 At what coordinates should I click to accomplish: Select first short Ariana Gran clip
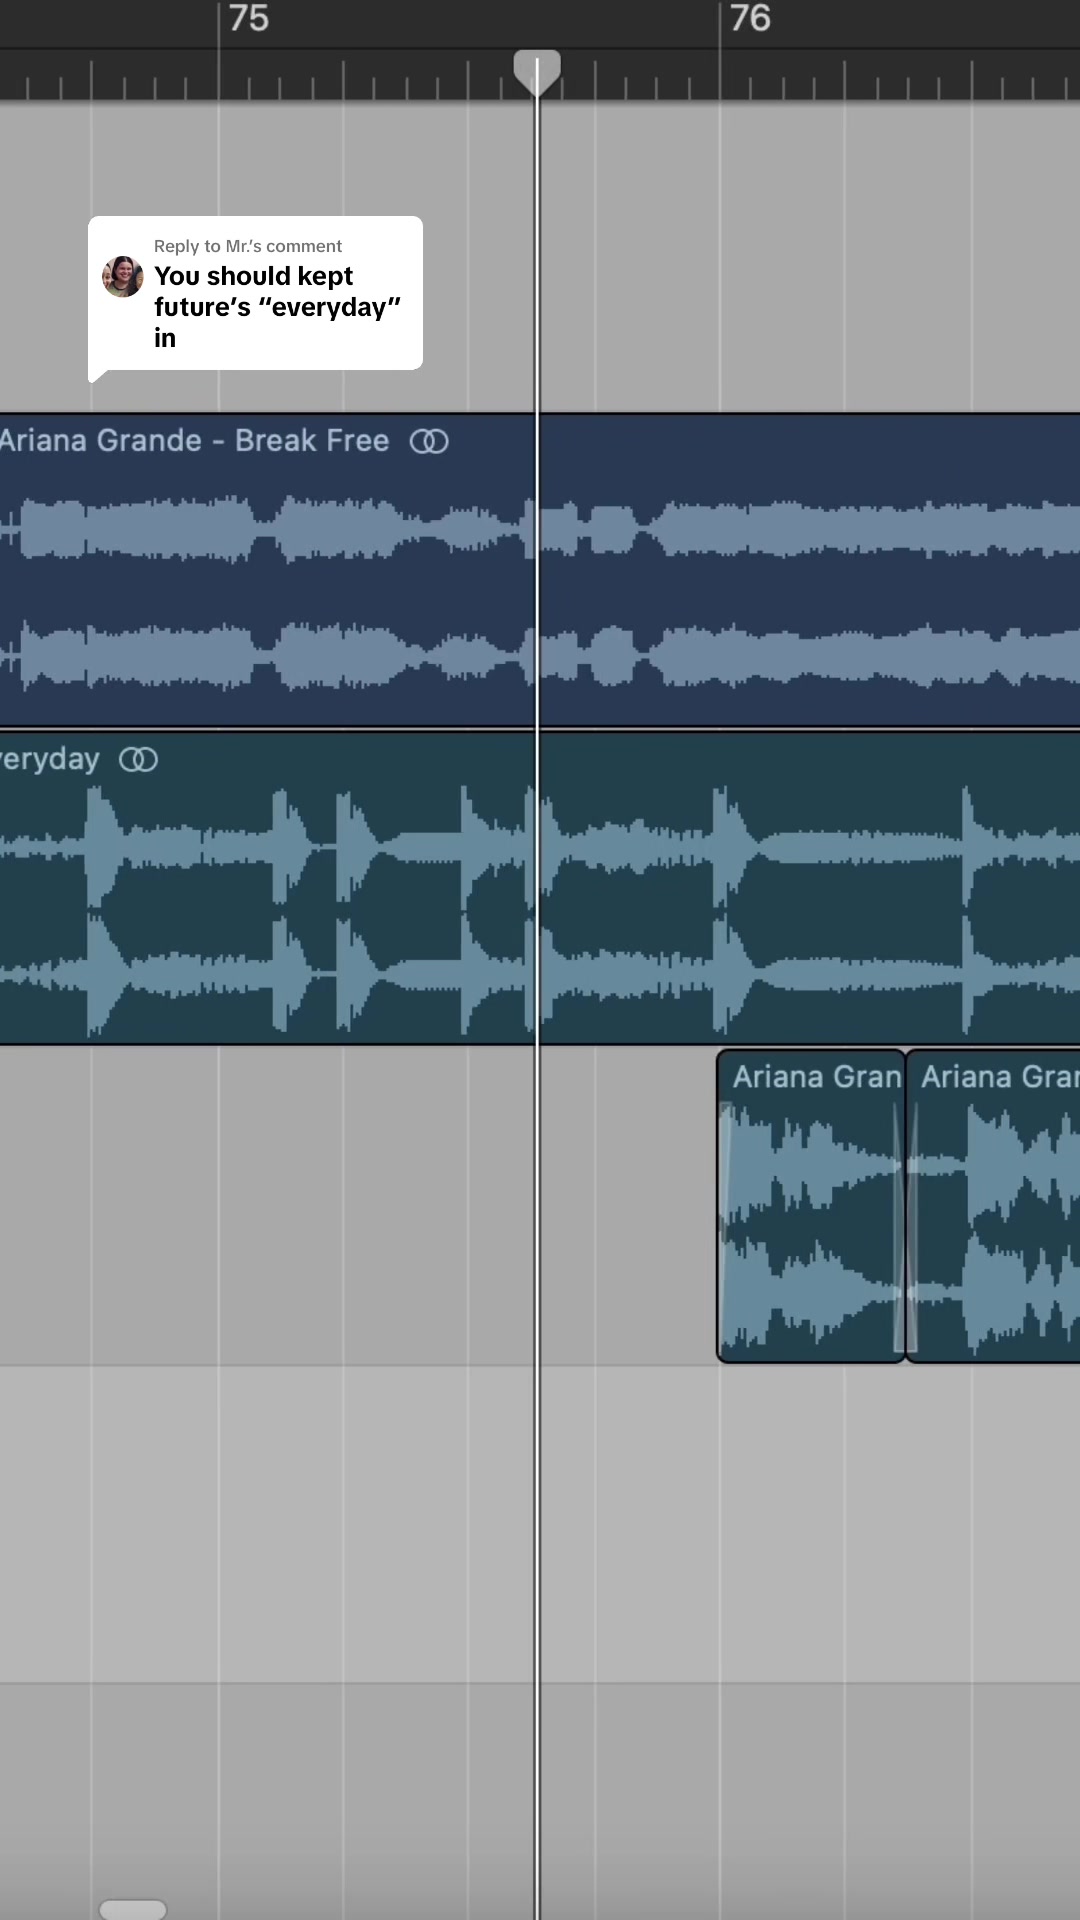tap(811, 1205)
